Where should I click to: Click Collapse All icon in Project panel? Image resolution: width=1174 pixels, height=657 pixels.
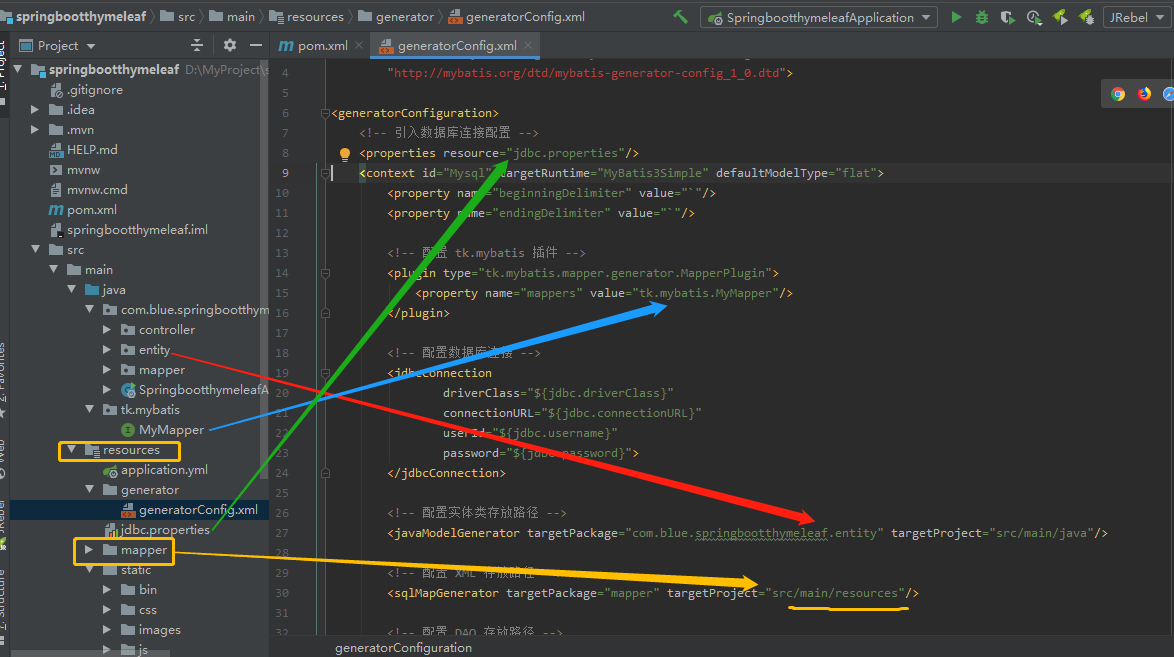point(197,46)
